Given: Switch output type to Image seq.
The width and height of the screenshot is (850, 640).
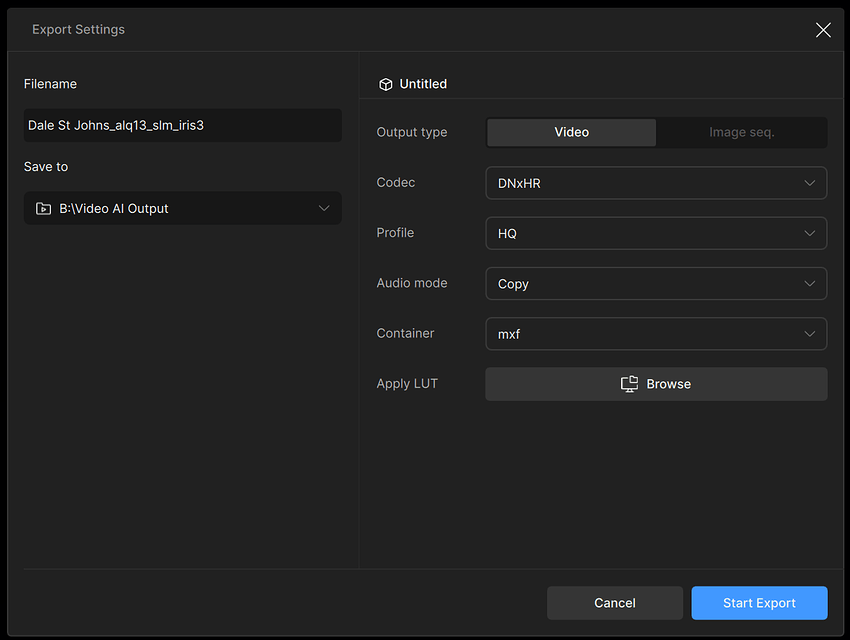Looking at the screenshot, I should click(x=741, y=132).
